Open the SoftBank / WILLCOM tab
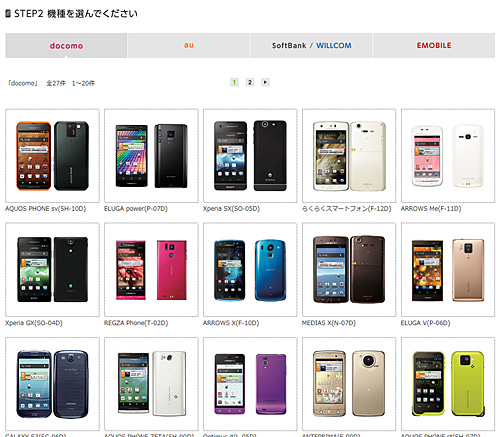Image resolution: width=500 pixels, height=437 pixels. point(311,45)
